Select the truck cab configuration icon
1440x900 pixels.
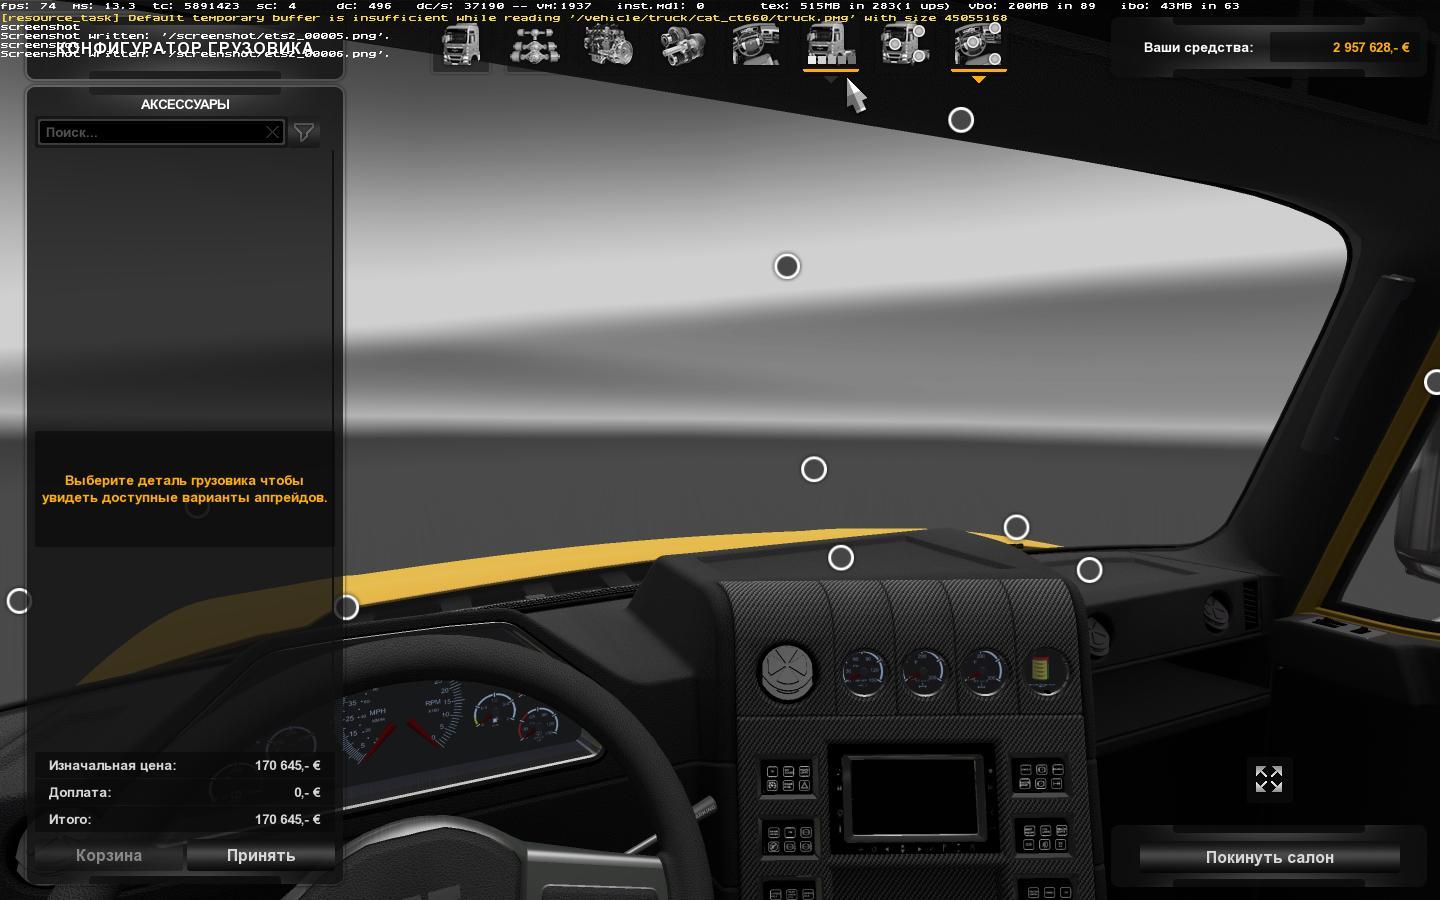461,46
